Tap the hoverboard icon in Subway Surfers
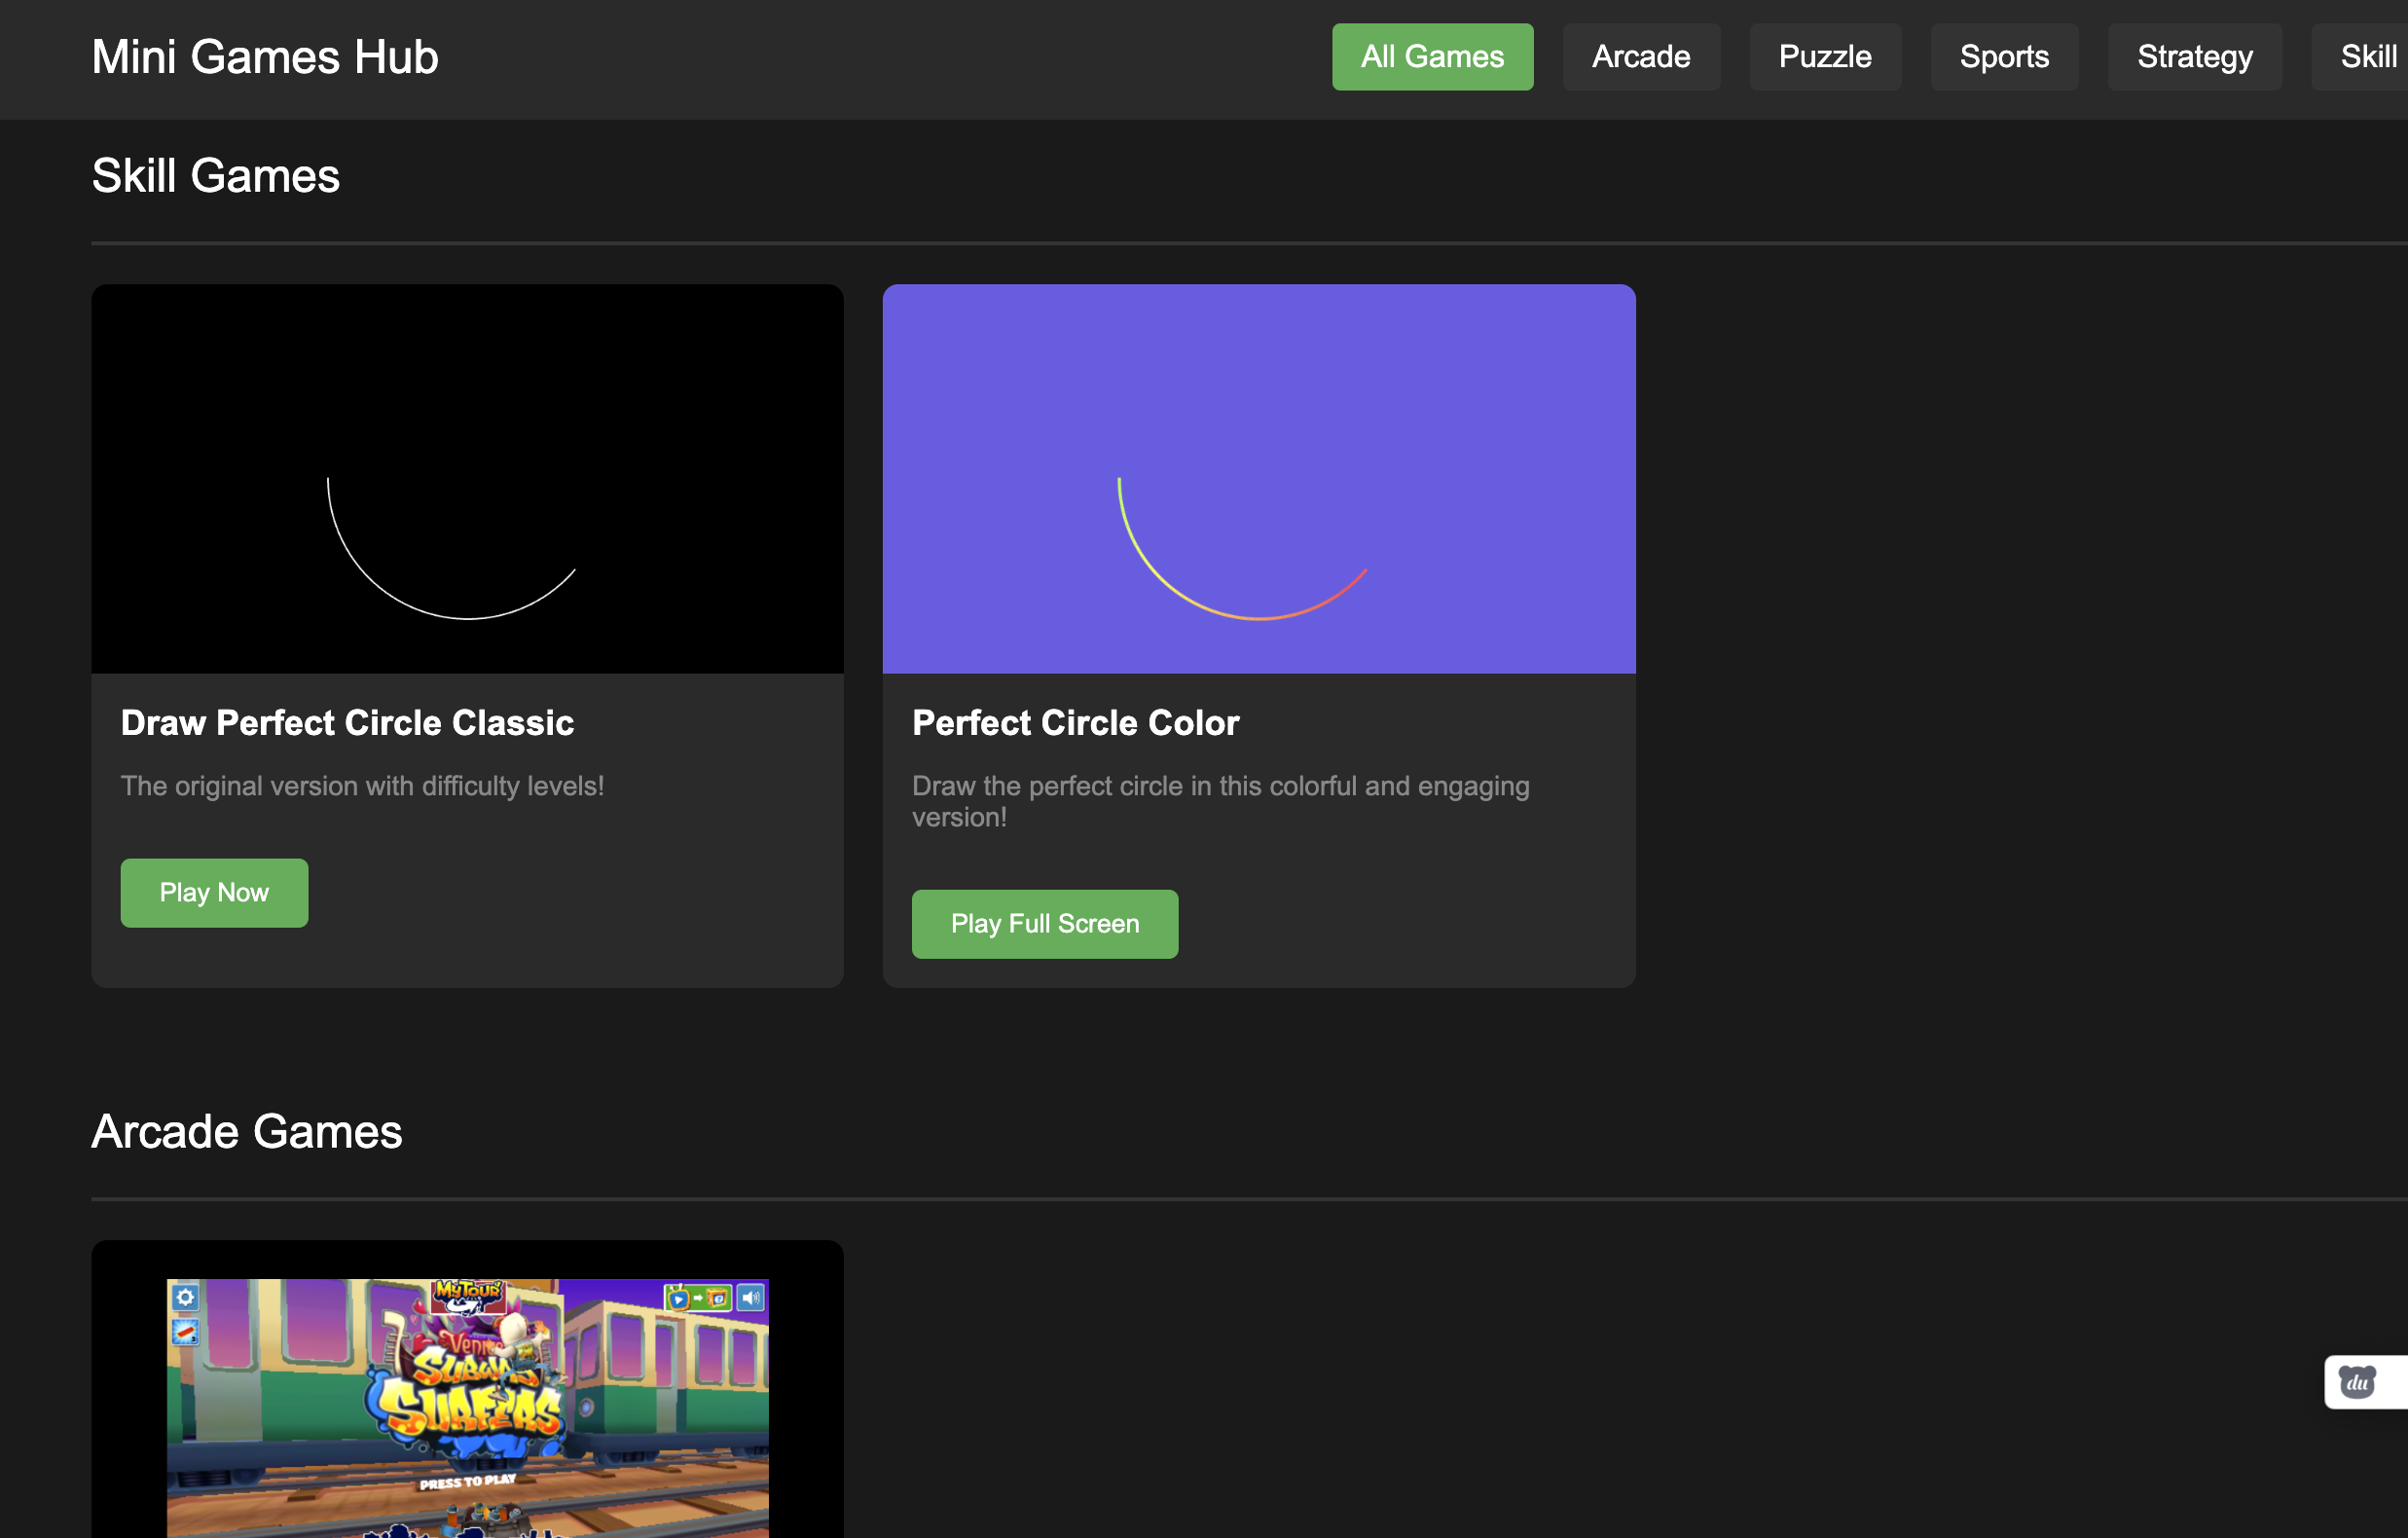The height and width of the screenshot is (1538, 2408). tap(186, 1332)
